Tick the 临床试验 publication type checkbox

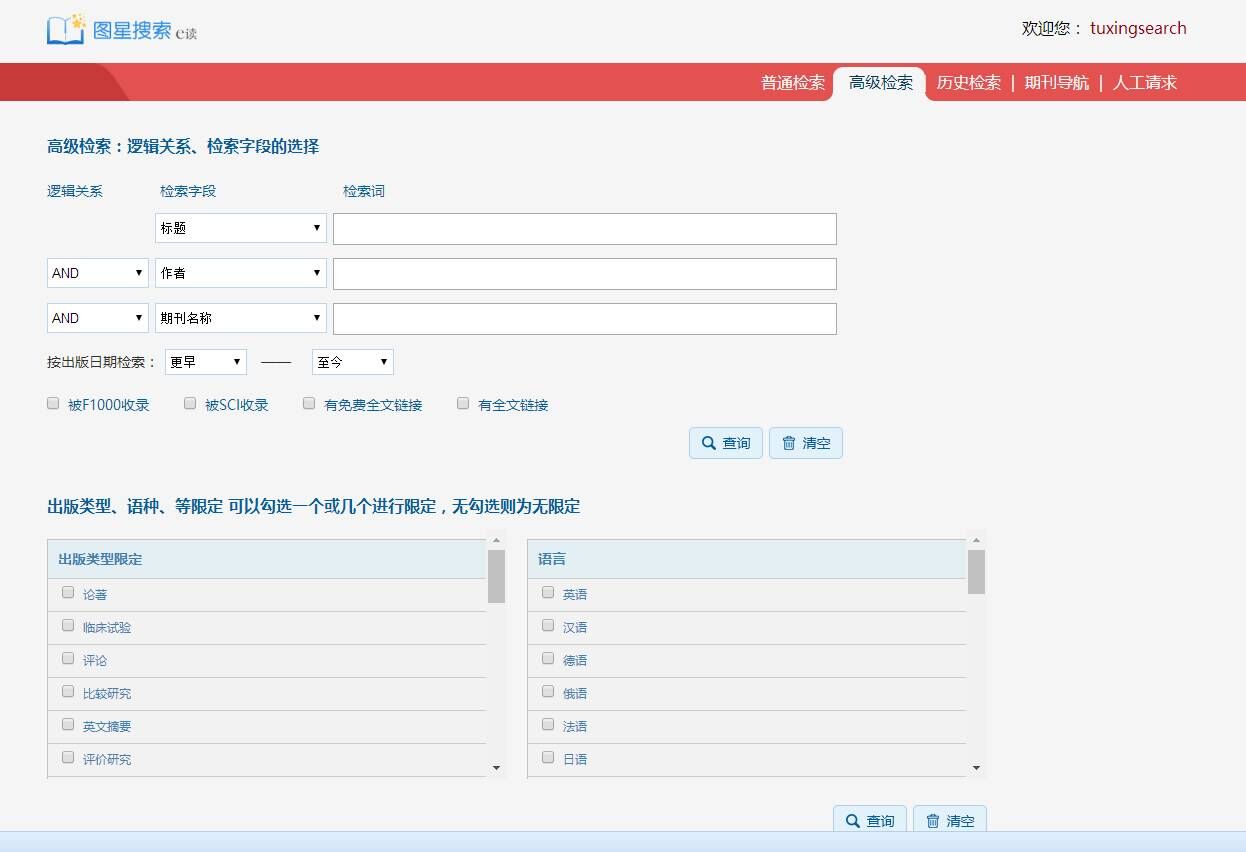68,626
